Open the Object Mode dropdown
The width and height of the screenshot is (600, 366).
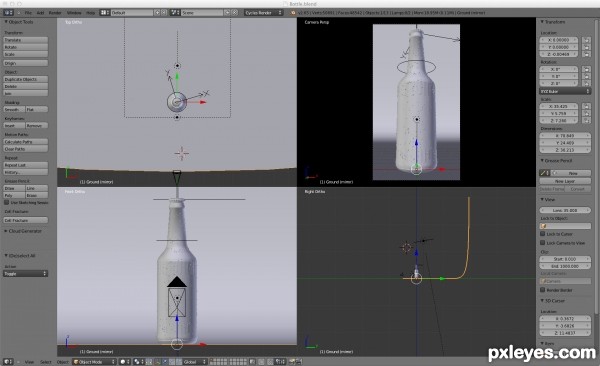point(94,361)
